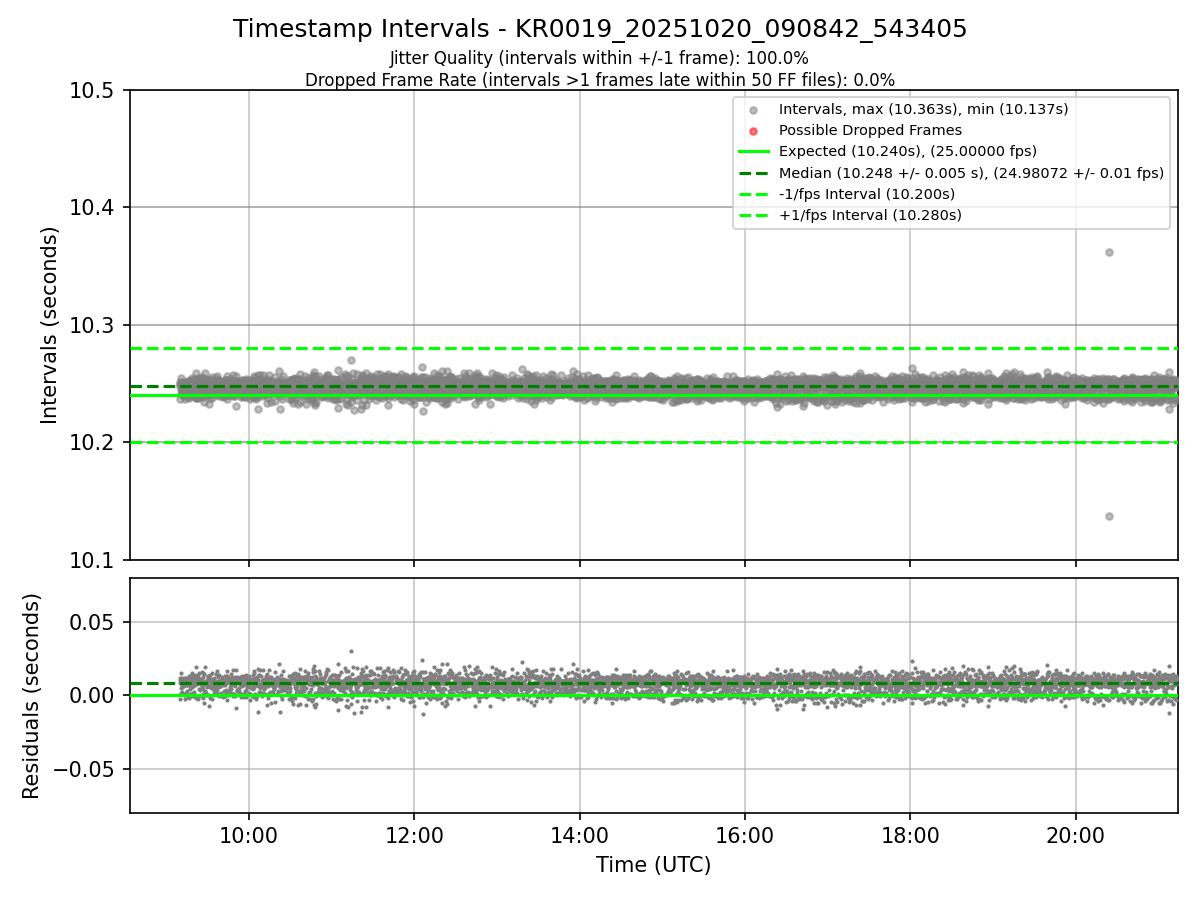Select the low outlier data point at 10.137s
Viewport: 1200px width, 900px height.
[1109, 516]
